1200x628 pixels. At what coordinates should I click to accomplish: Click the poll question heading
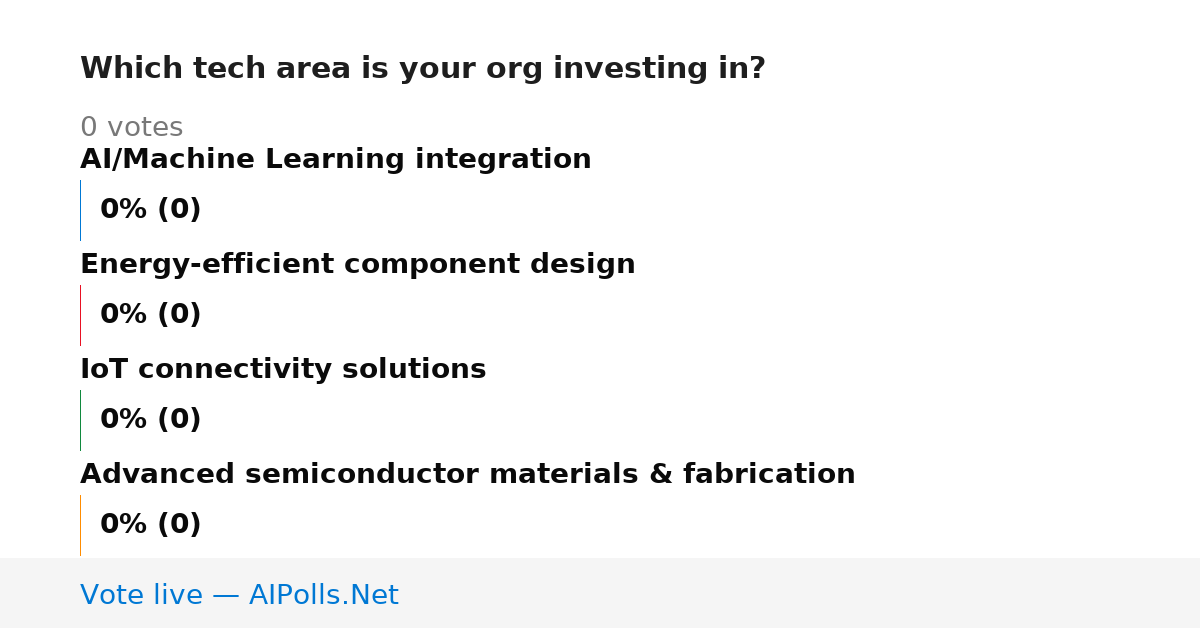pyautogui.click(x=423, y=69)
